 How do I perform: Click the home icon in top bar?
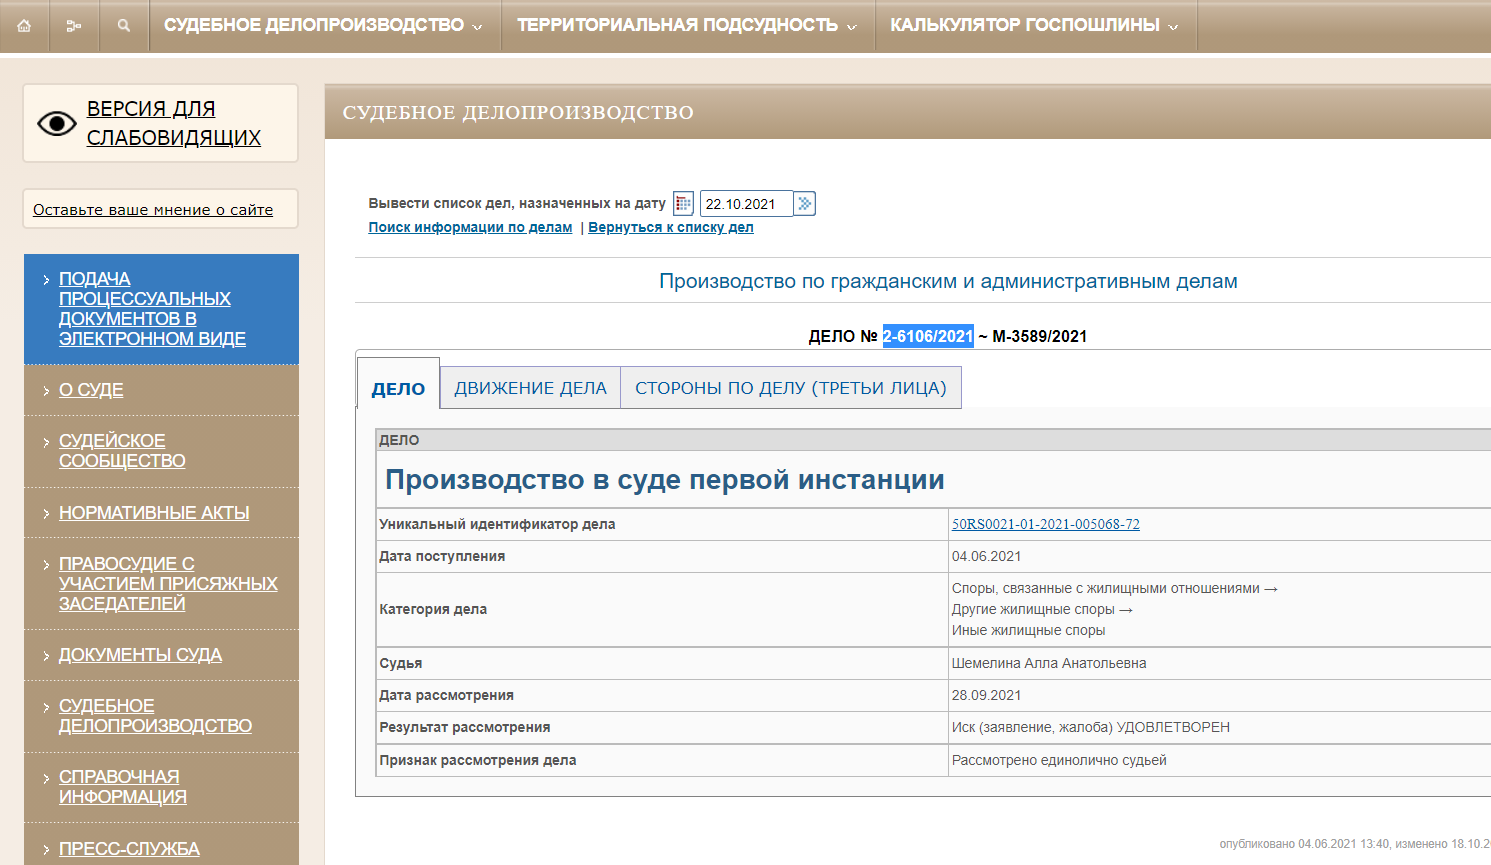click(24, 26)
